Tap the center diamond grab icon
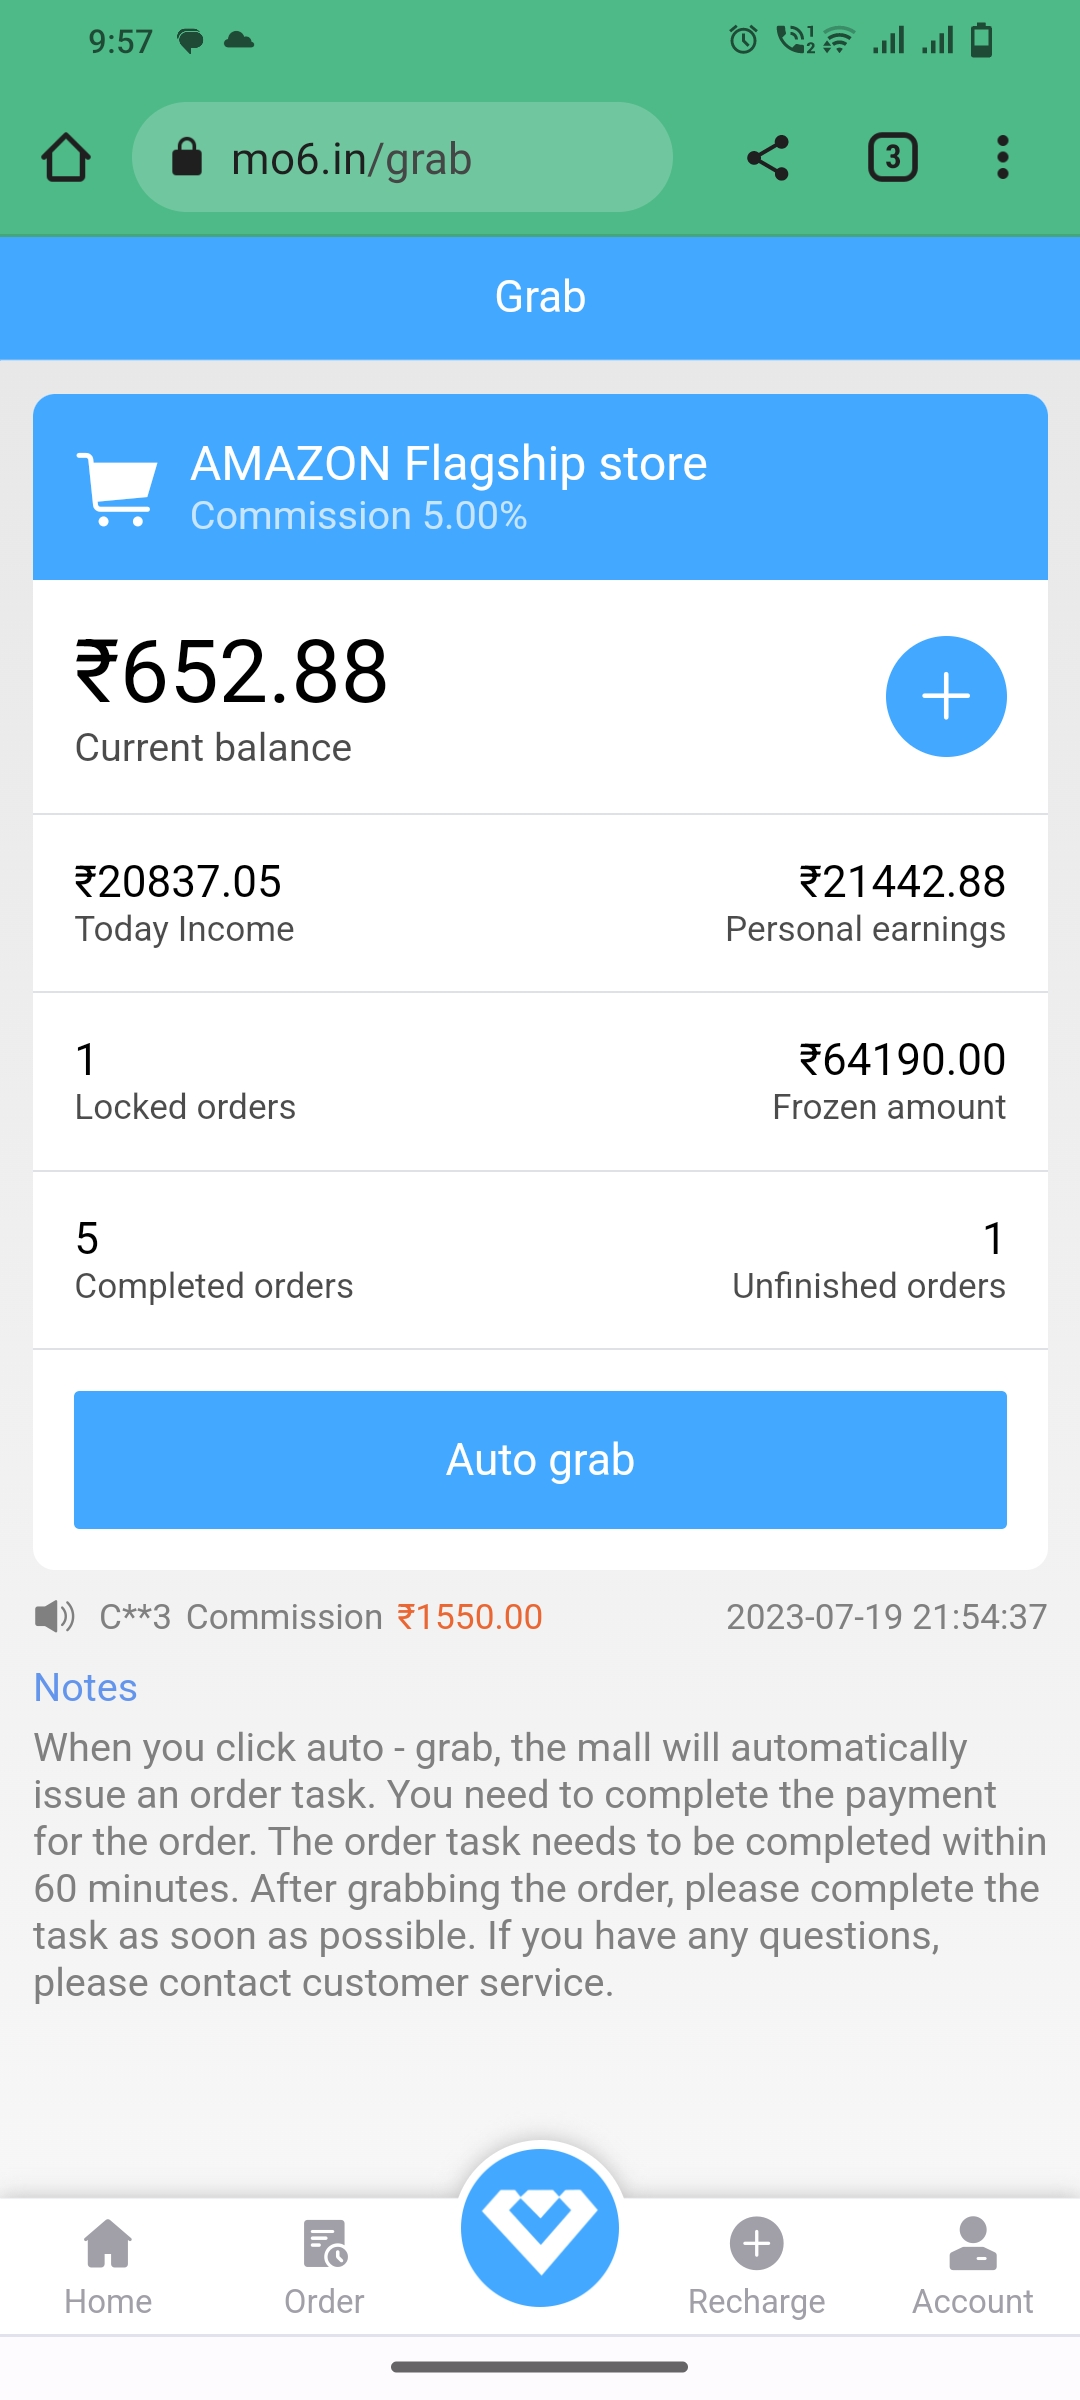This screenshot has height=2400, width=1080. point(540,2228)
